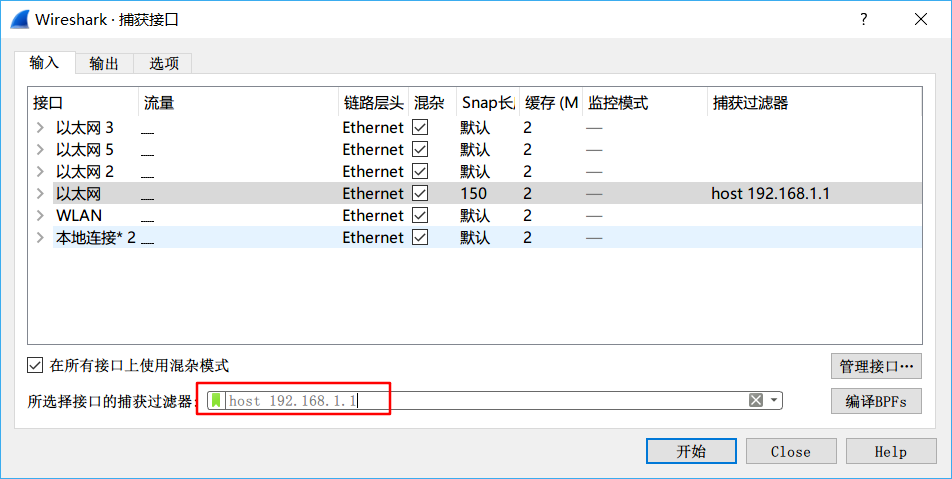Switch to the 选项 tab

(x=164, y=63)
